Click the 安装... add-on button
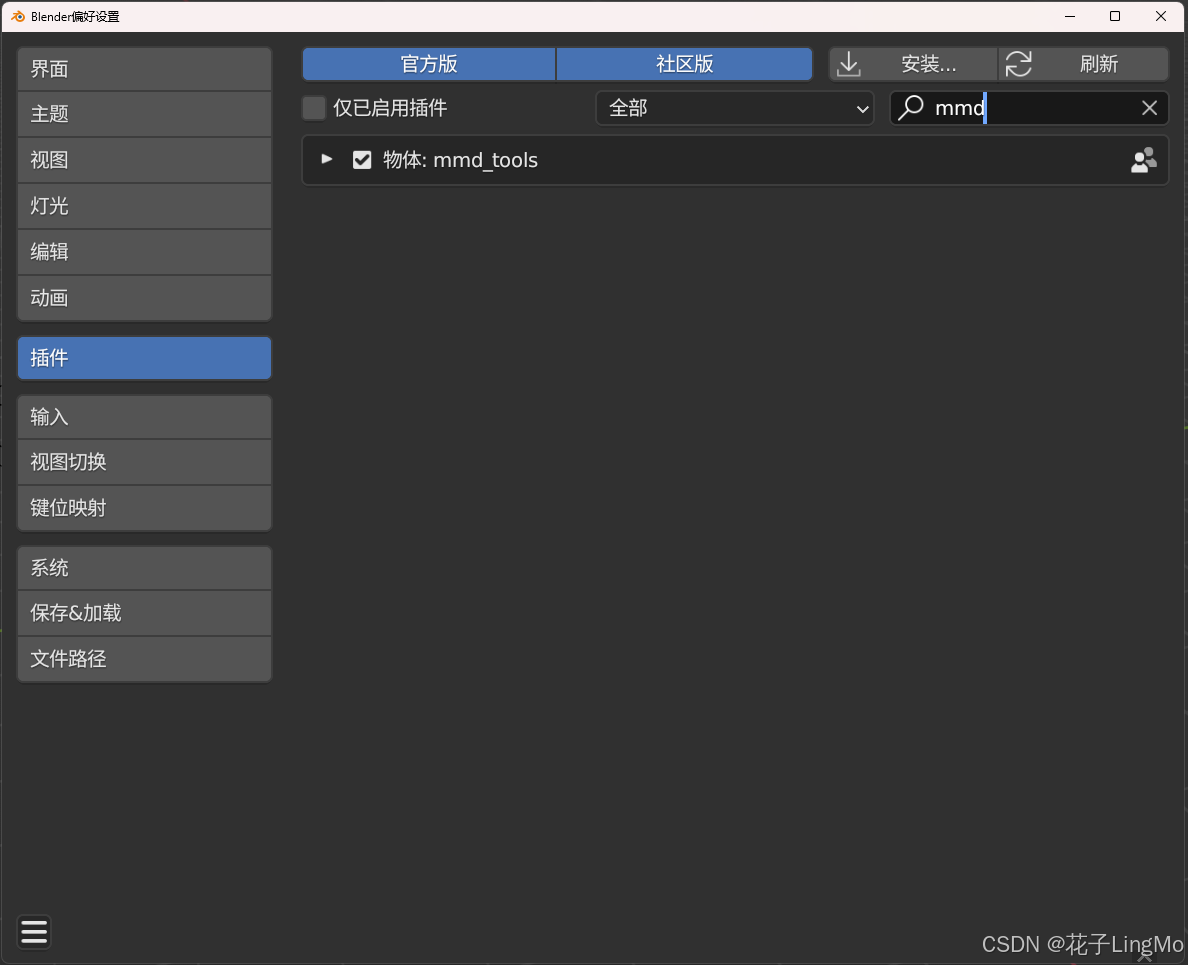 tap(913, 64)
